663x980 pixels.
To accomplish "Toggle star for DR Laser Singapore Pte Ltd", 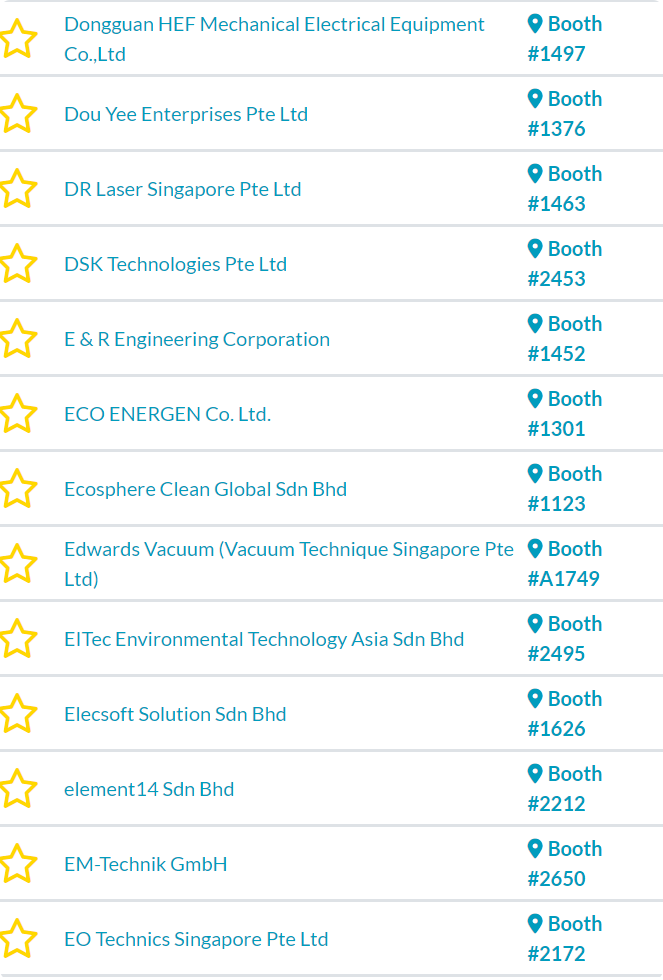I will coord(18,189).
